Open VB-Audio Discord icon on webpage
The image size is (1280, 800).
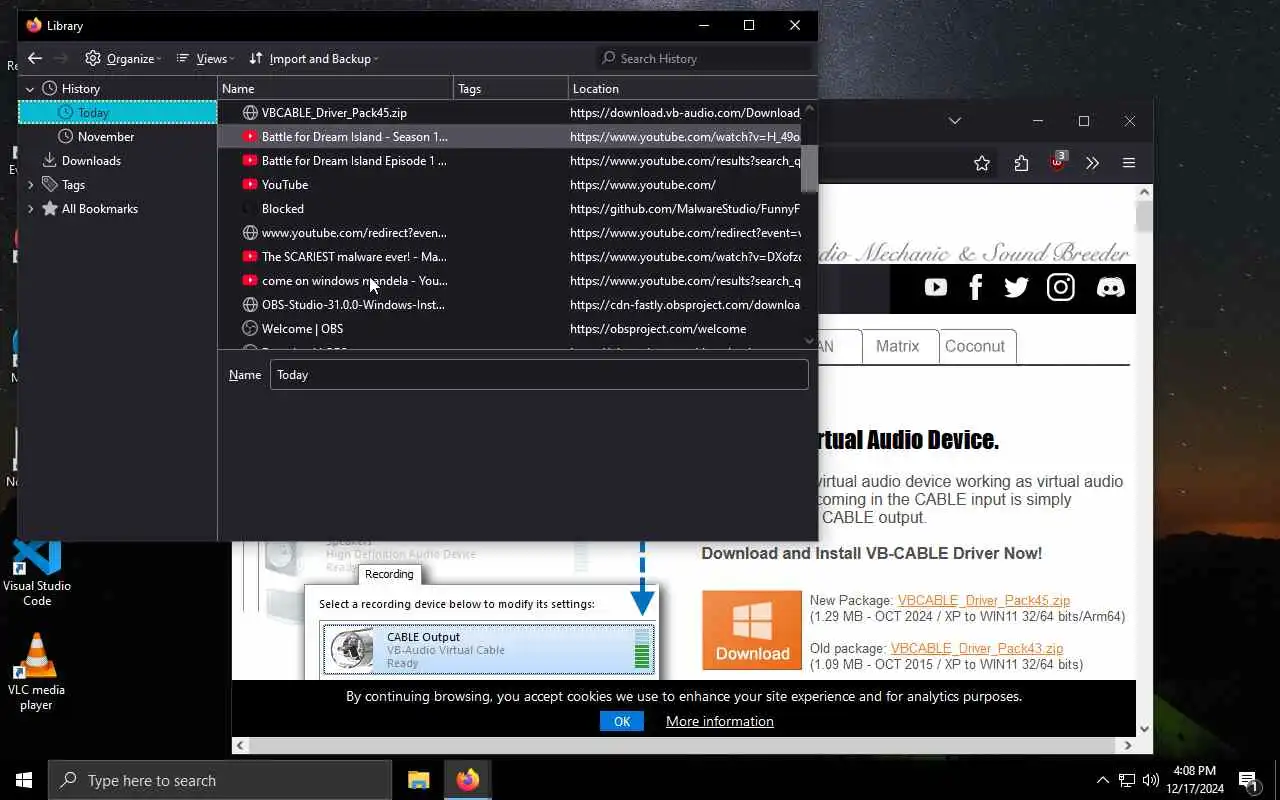1111,288
